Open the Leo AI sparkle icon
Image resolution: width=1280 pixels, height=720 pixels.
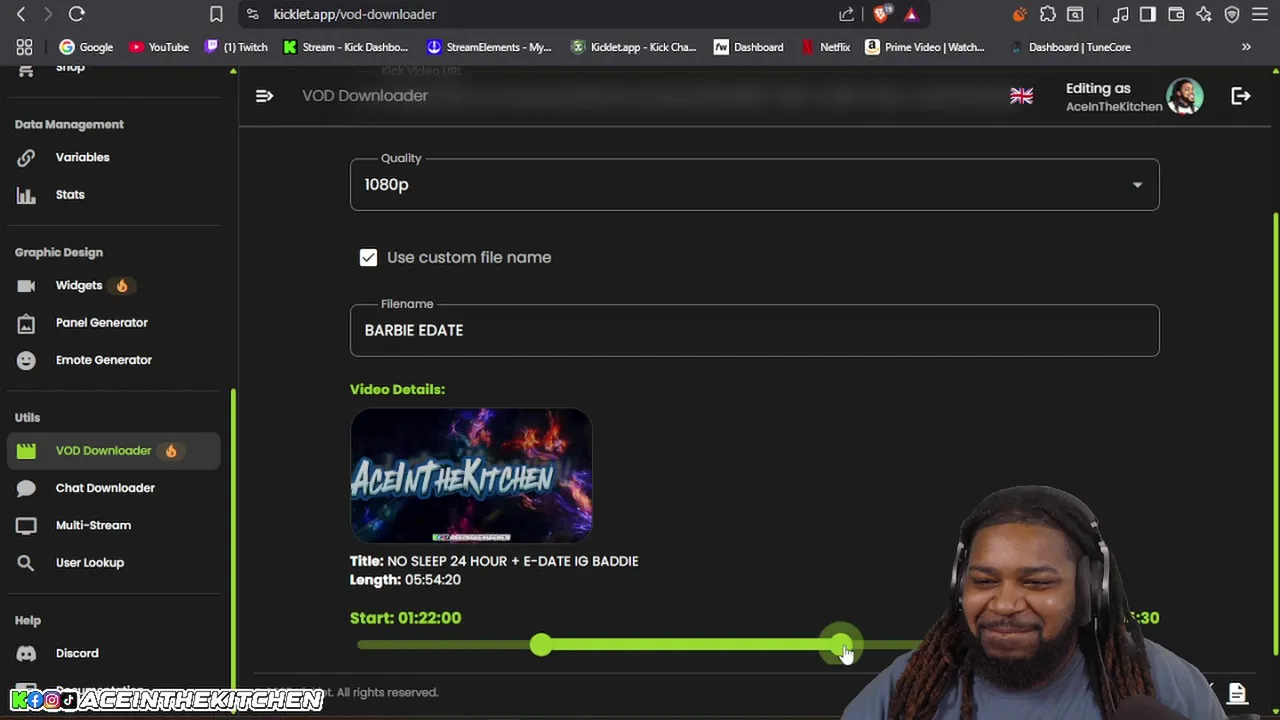click(x=1204, y=14)
